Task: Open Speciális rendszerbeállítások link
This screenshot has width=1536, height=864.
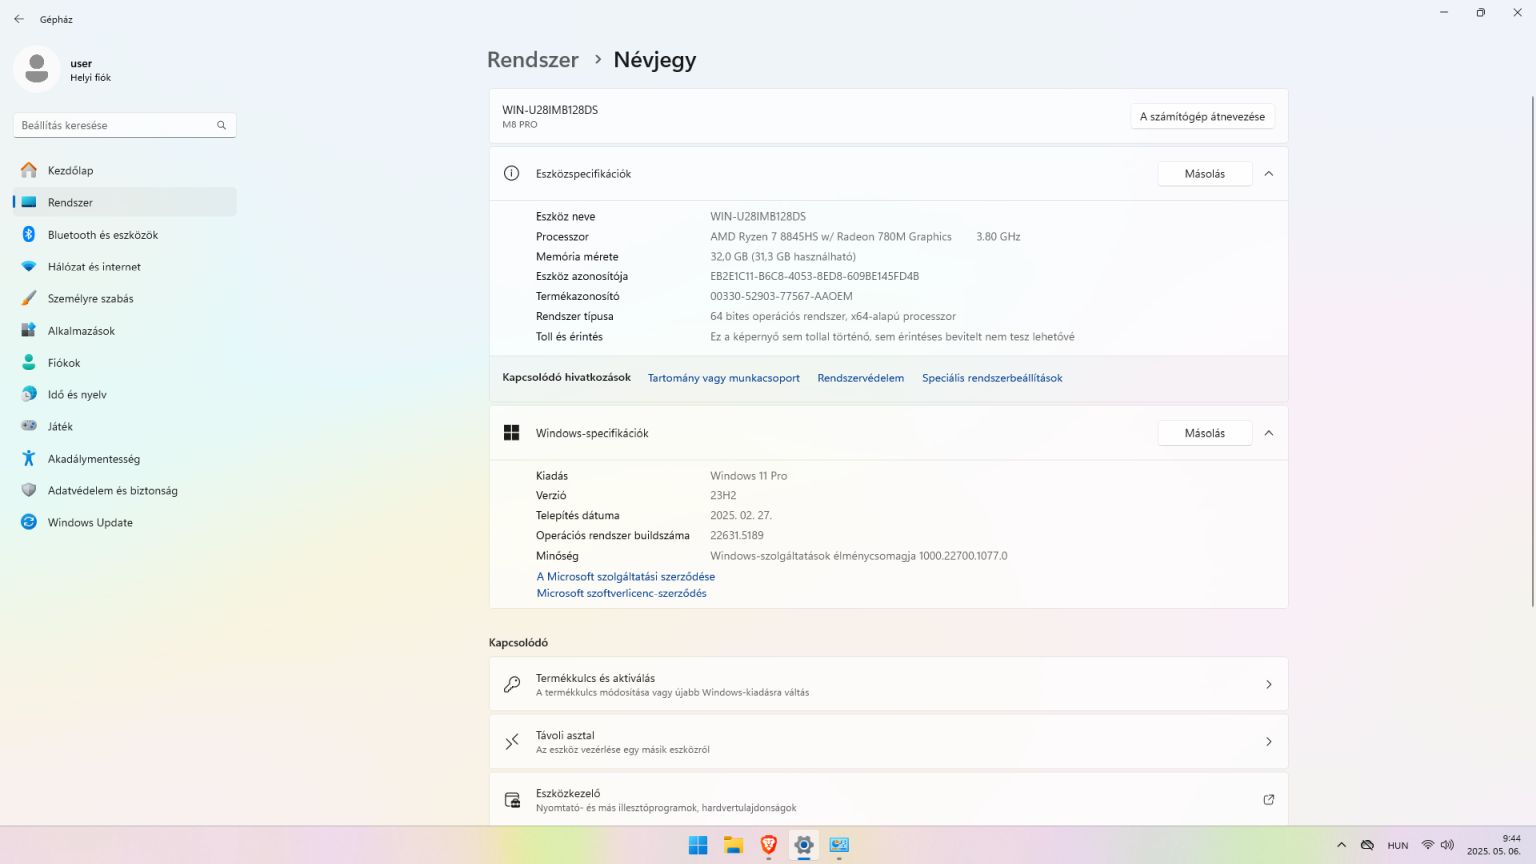Action: 992,378
